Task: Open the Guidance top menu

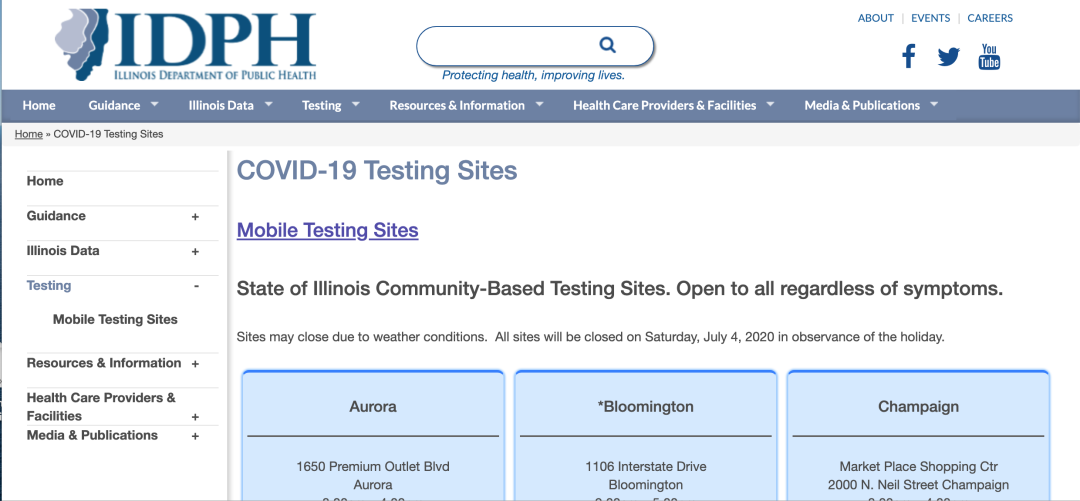Action: coord(114,105)
